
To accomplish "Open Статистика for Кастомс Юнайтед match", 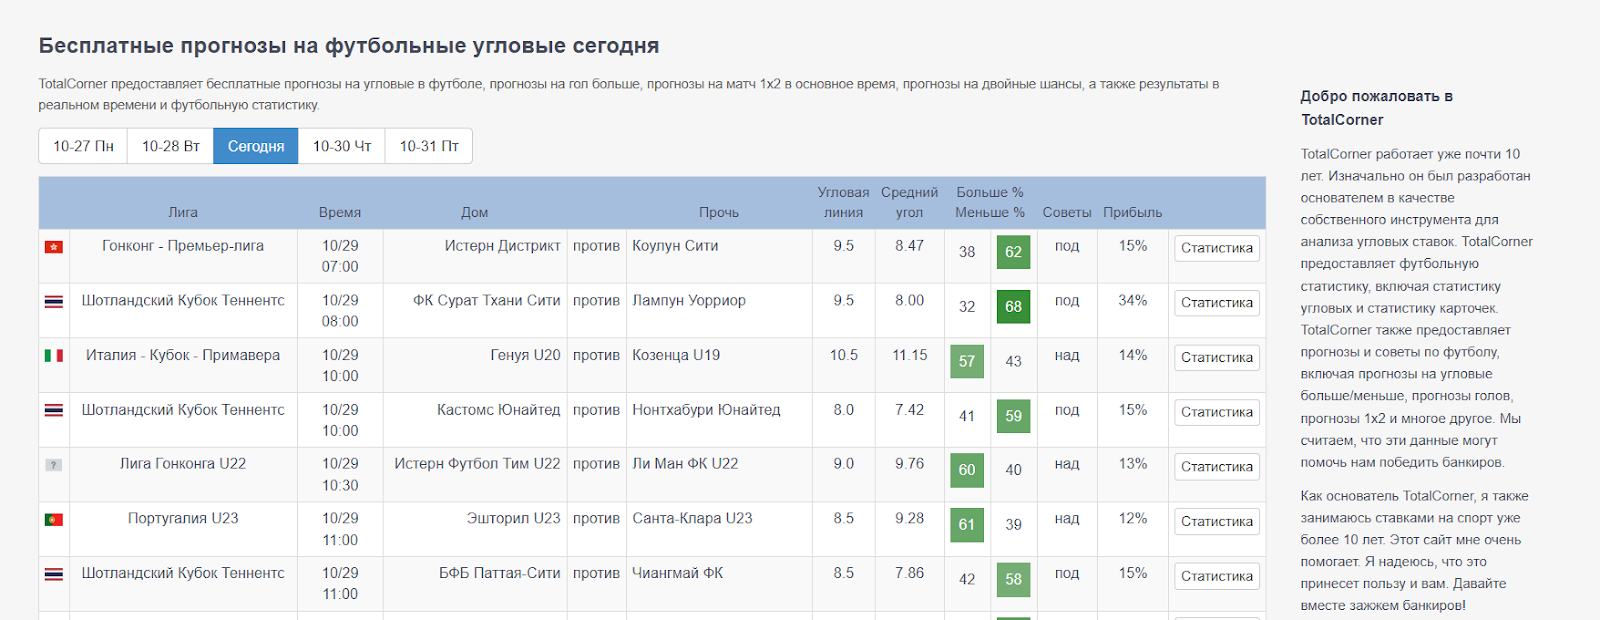I will click(1216, 412).
